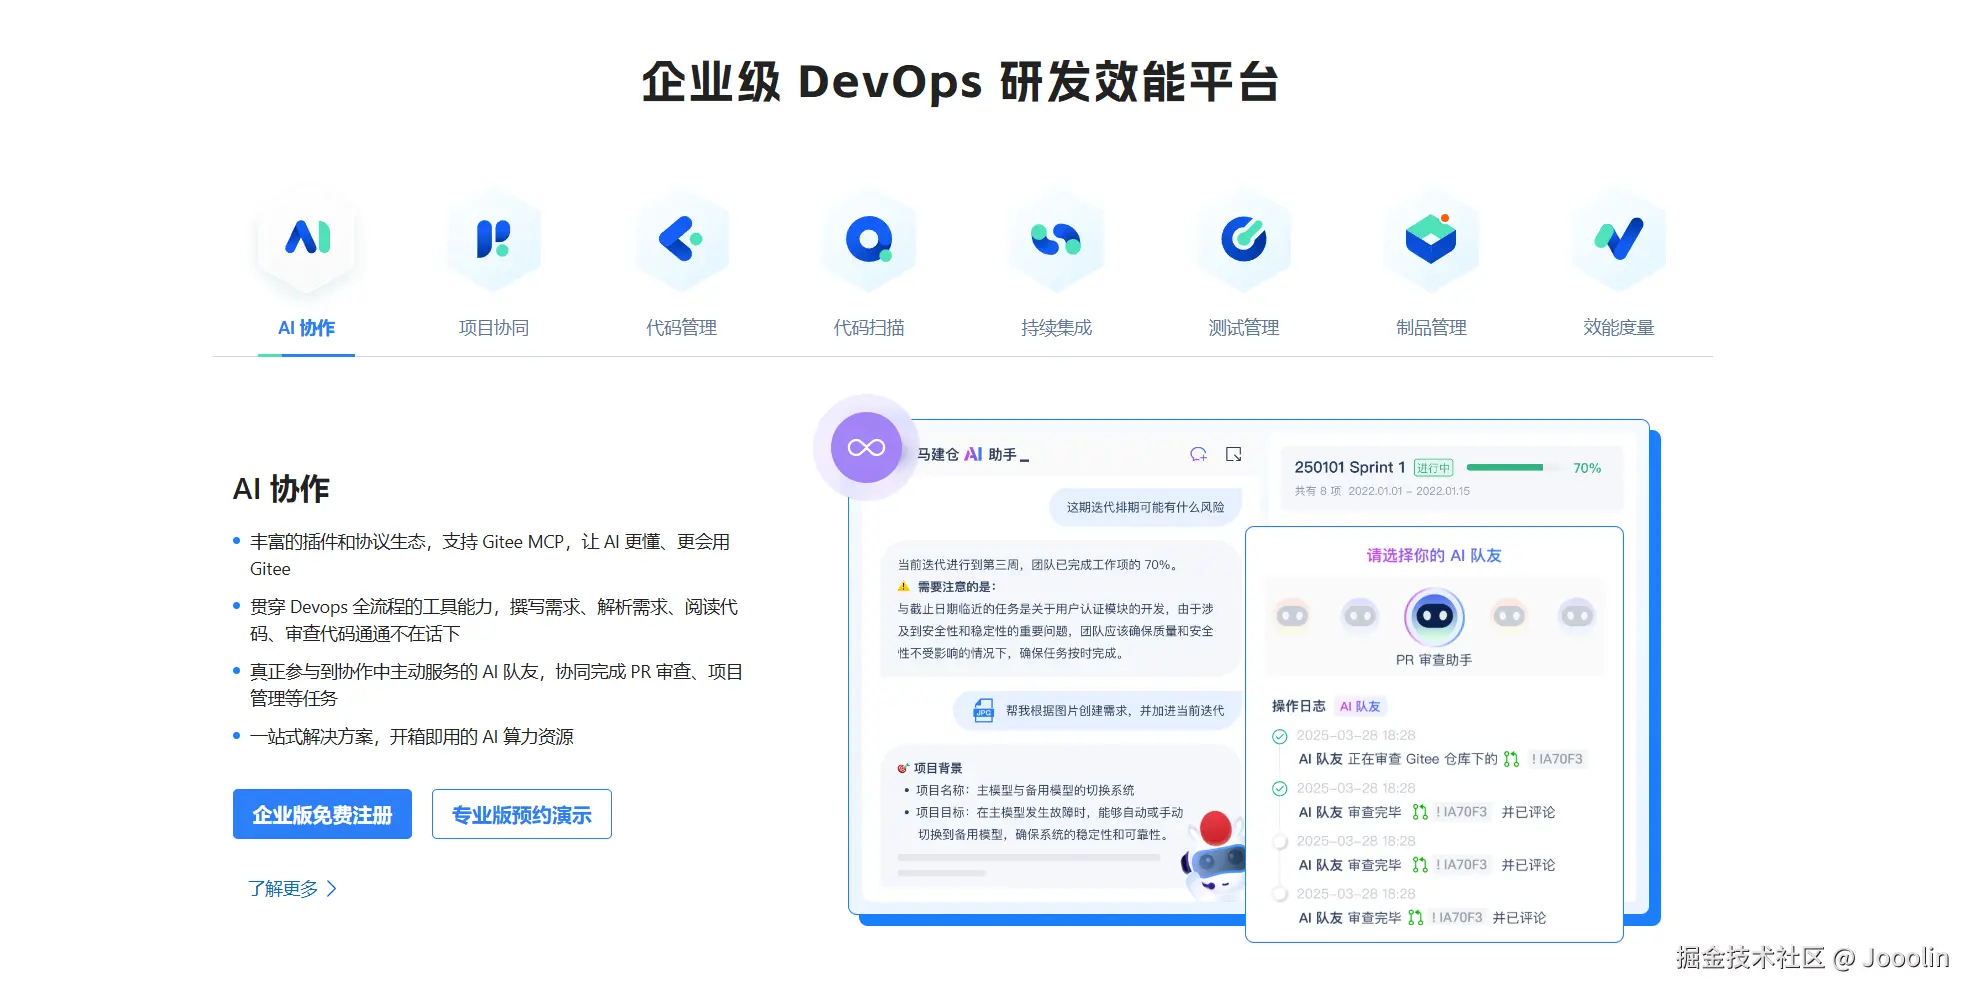The width and height of the screenshot is (1977, 998).
Task: Choose the 代码扫描 magnifier icon
Action: [869, 239]
